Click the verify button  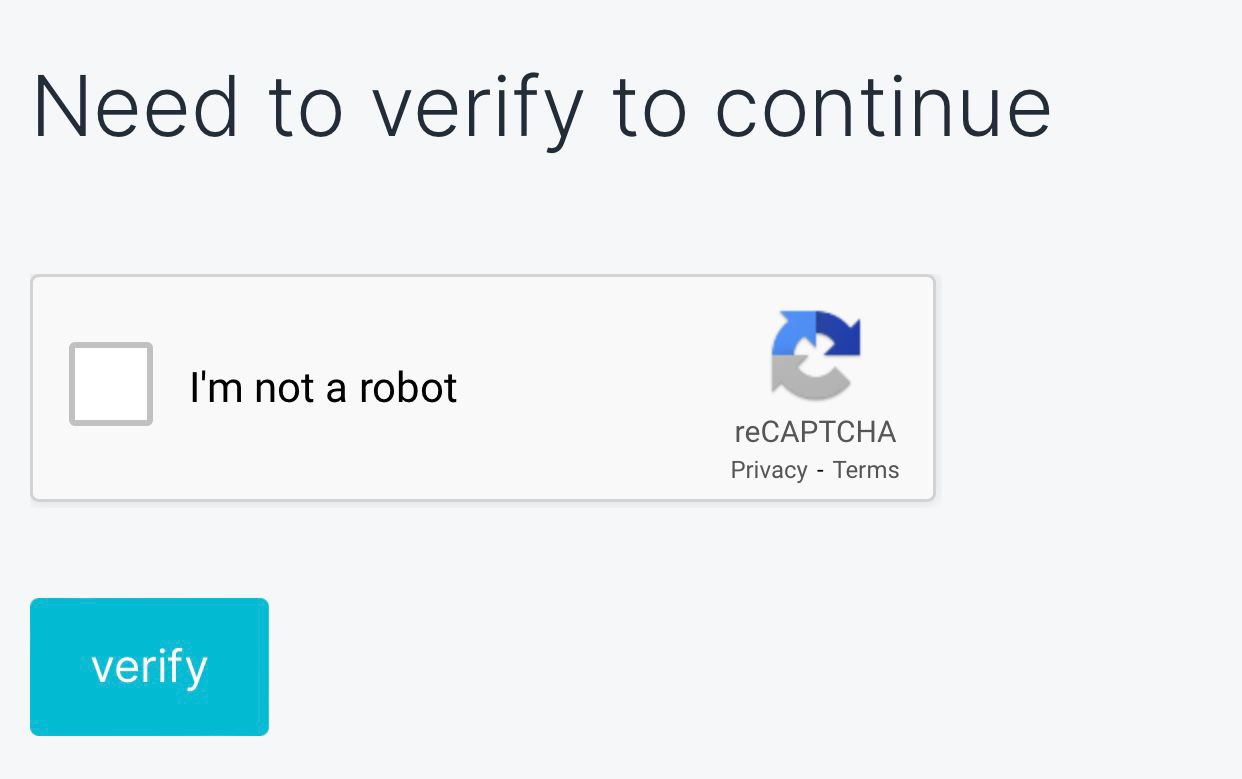pyautogui.click(x=149, y=666)
